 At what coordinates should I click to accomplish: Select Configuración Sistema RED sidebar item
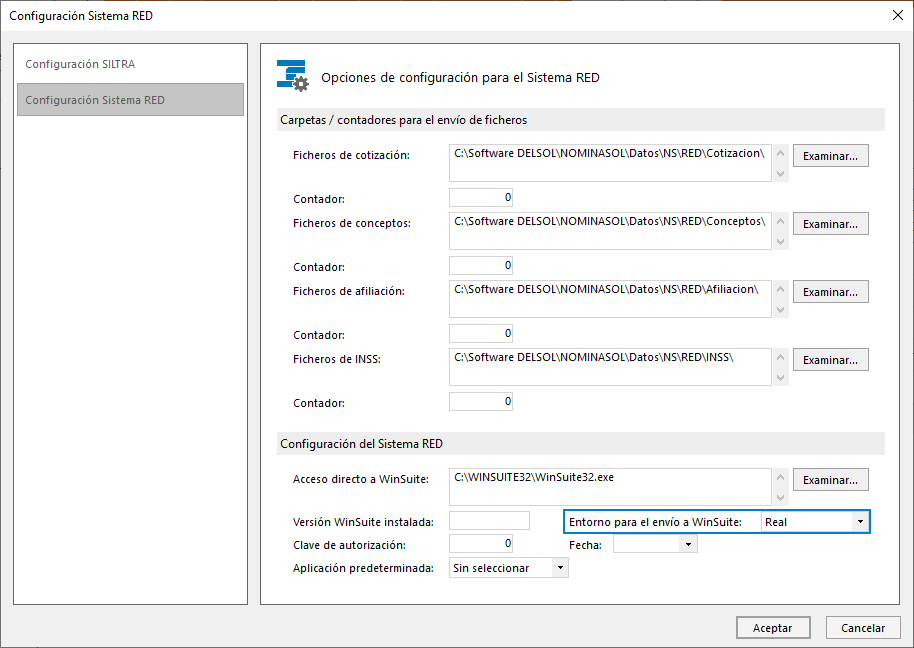[x=130, y=100]
